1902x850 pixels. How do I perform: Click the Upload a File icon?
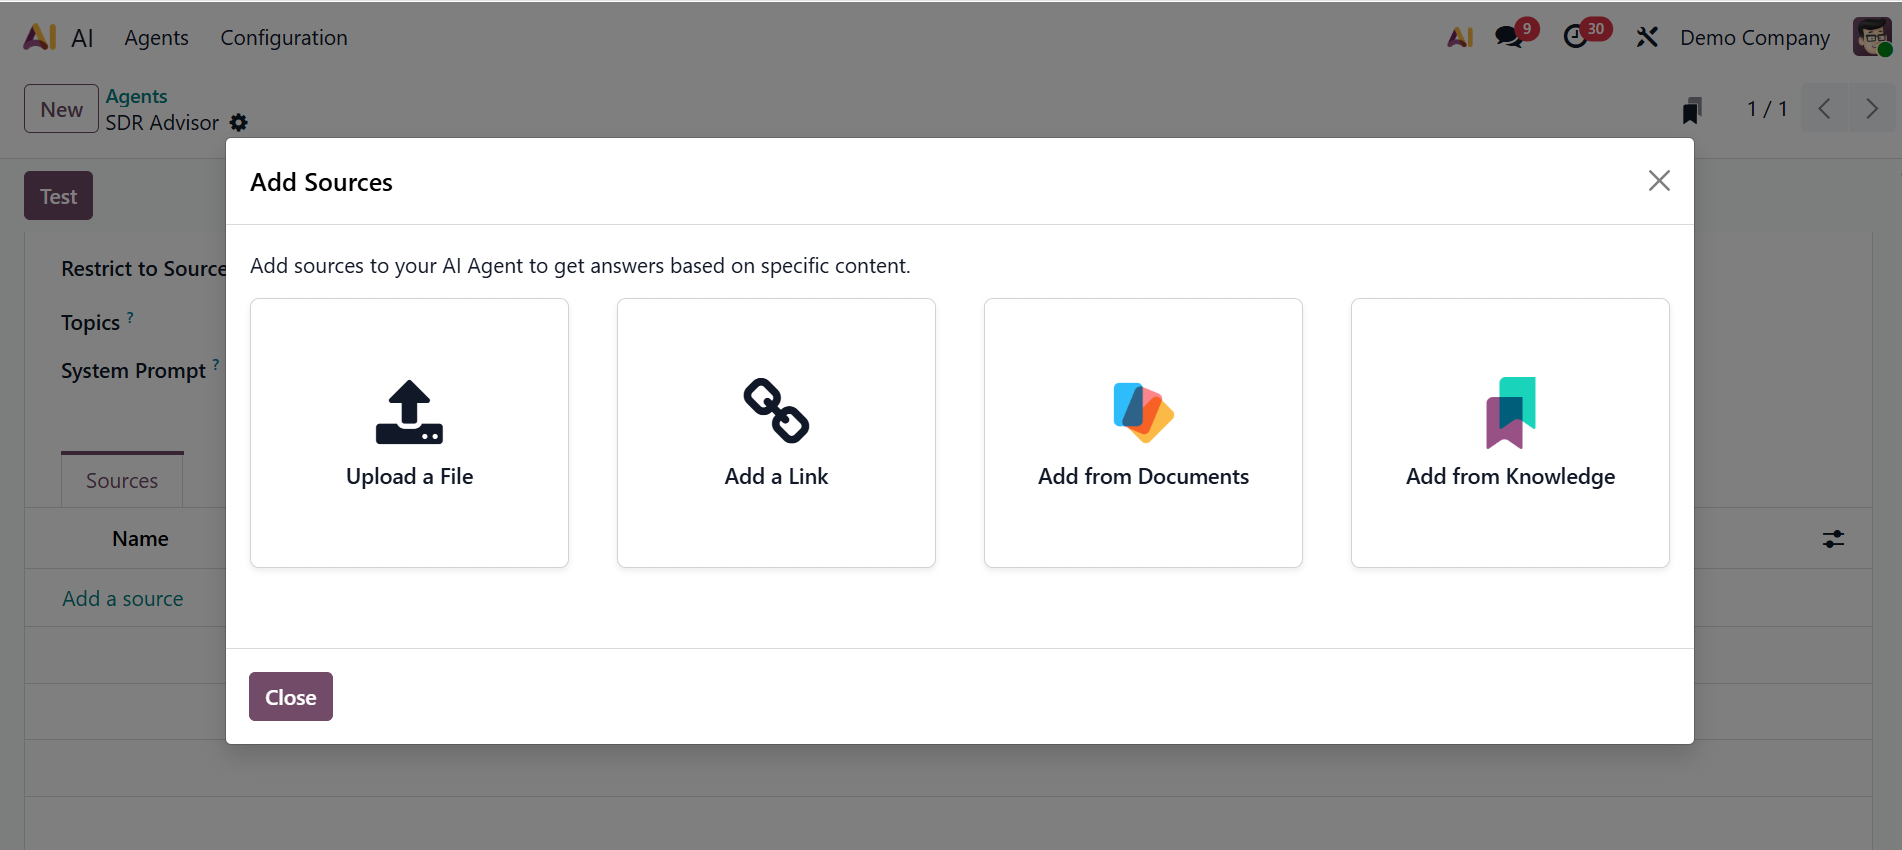click(x=409, y=412)
